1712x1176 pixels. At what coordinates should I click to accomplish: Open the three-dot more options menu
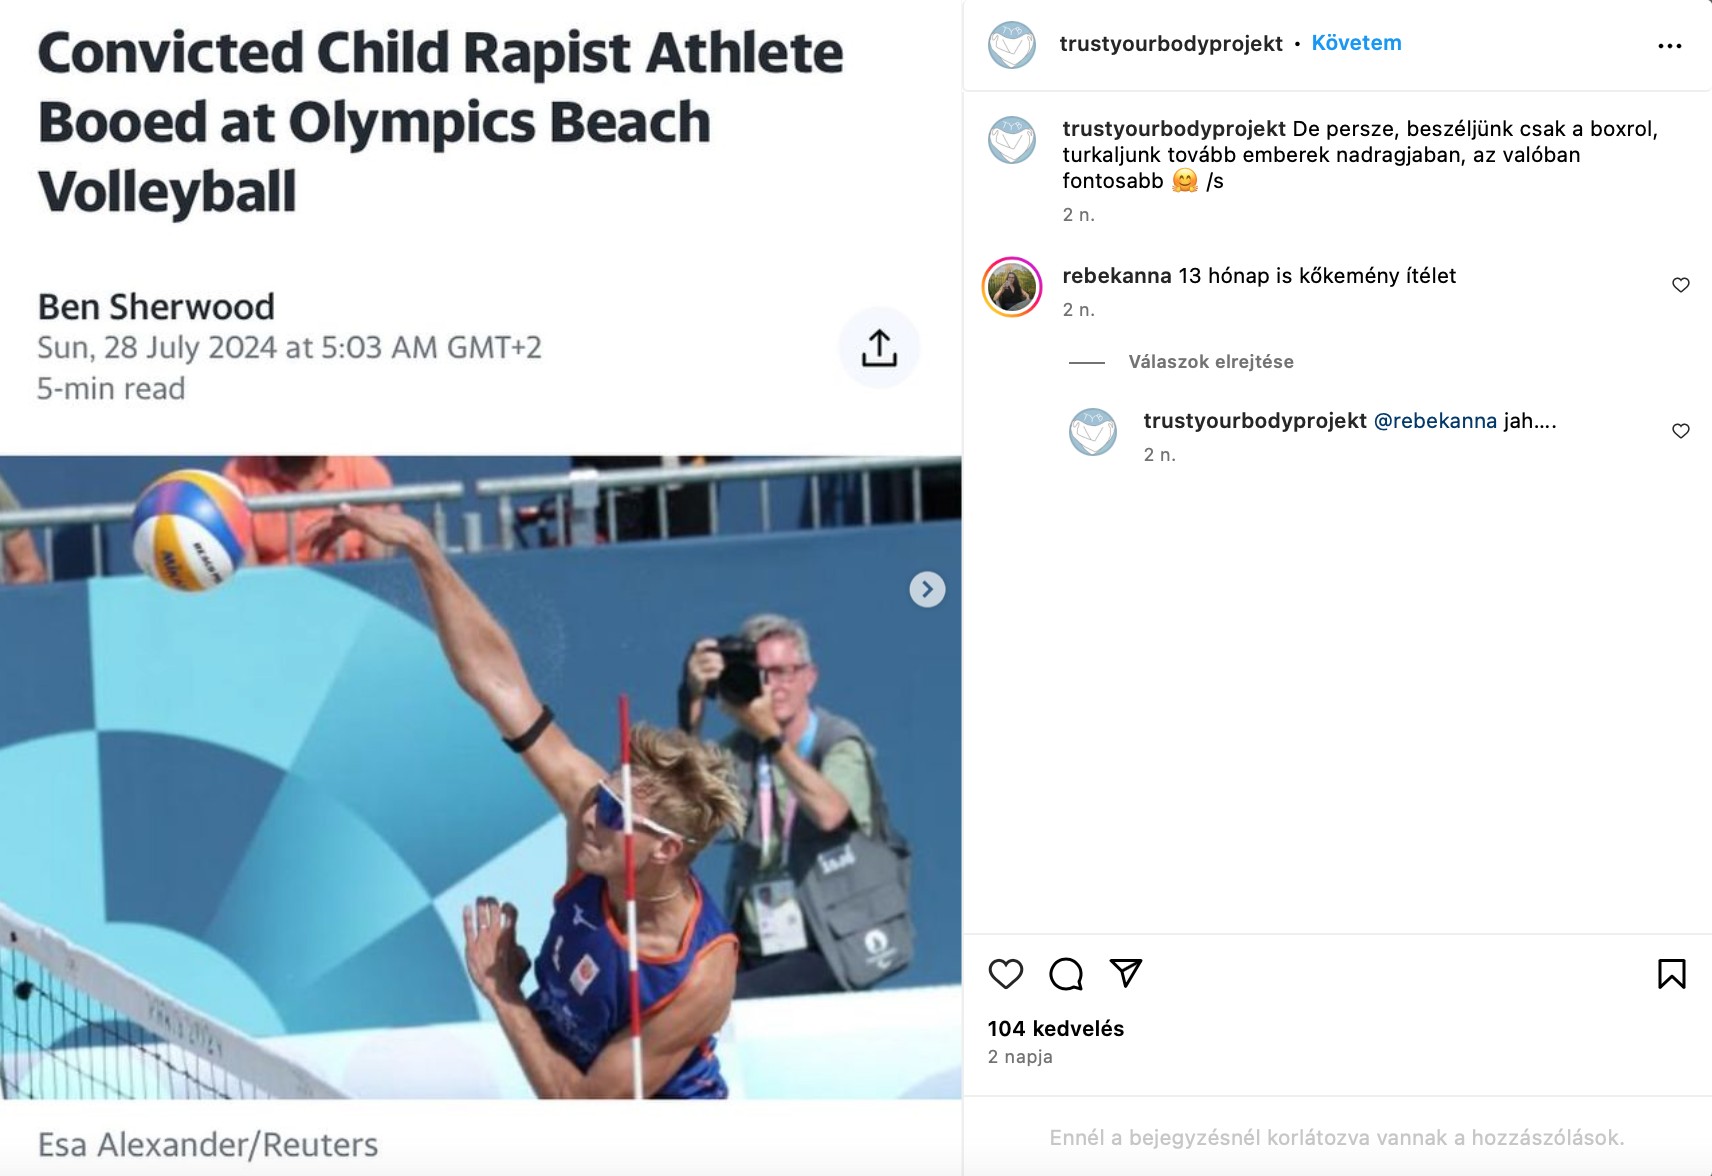tap(1669, 46)
